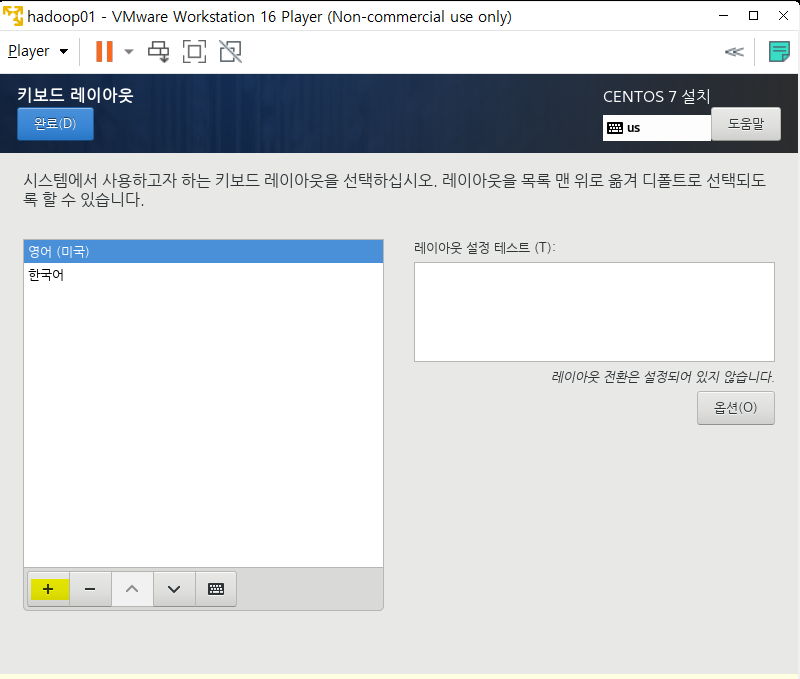The height and width of the screenshot is (679, 800).
Task: Click the 완료(D) done button
Action: tap(55, 123)
